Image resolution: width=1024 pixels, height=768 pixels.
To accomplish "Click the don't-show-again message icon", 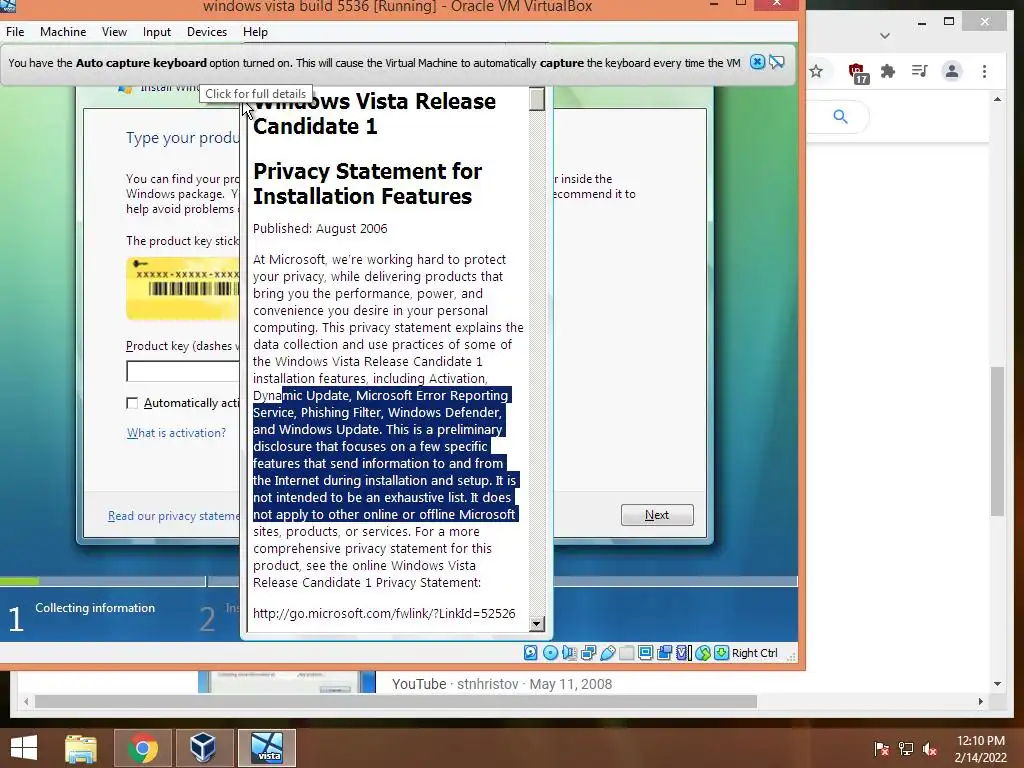I will click(776, 62).
